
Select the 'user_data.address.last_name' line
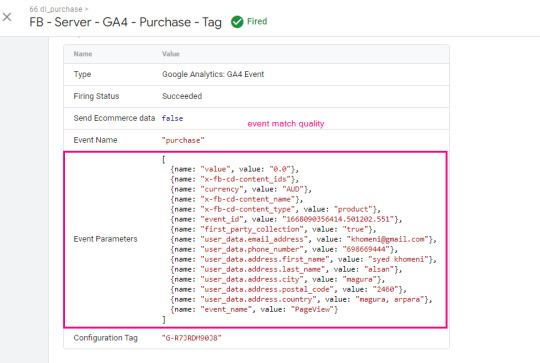click(x=286, y=269)
